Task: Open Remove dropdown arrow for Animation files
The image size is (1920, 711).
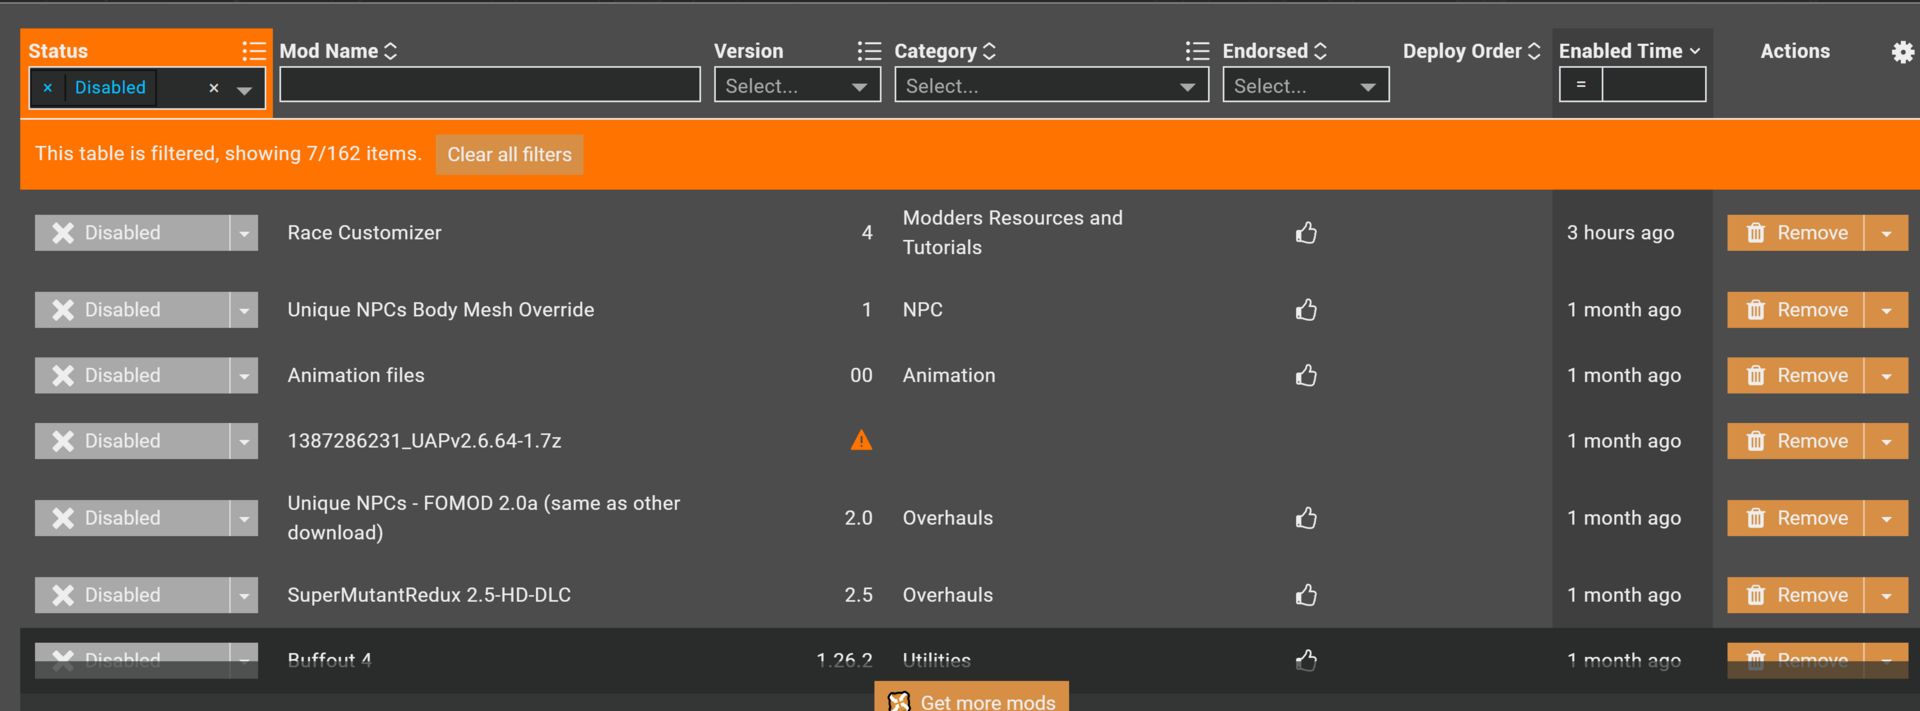Action: tap(1886, 375)
